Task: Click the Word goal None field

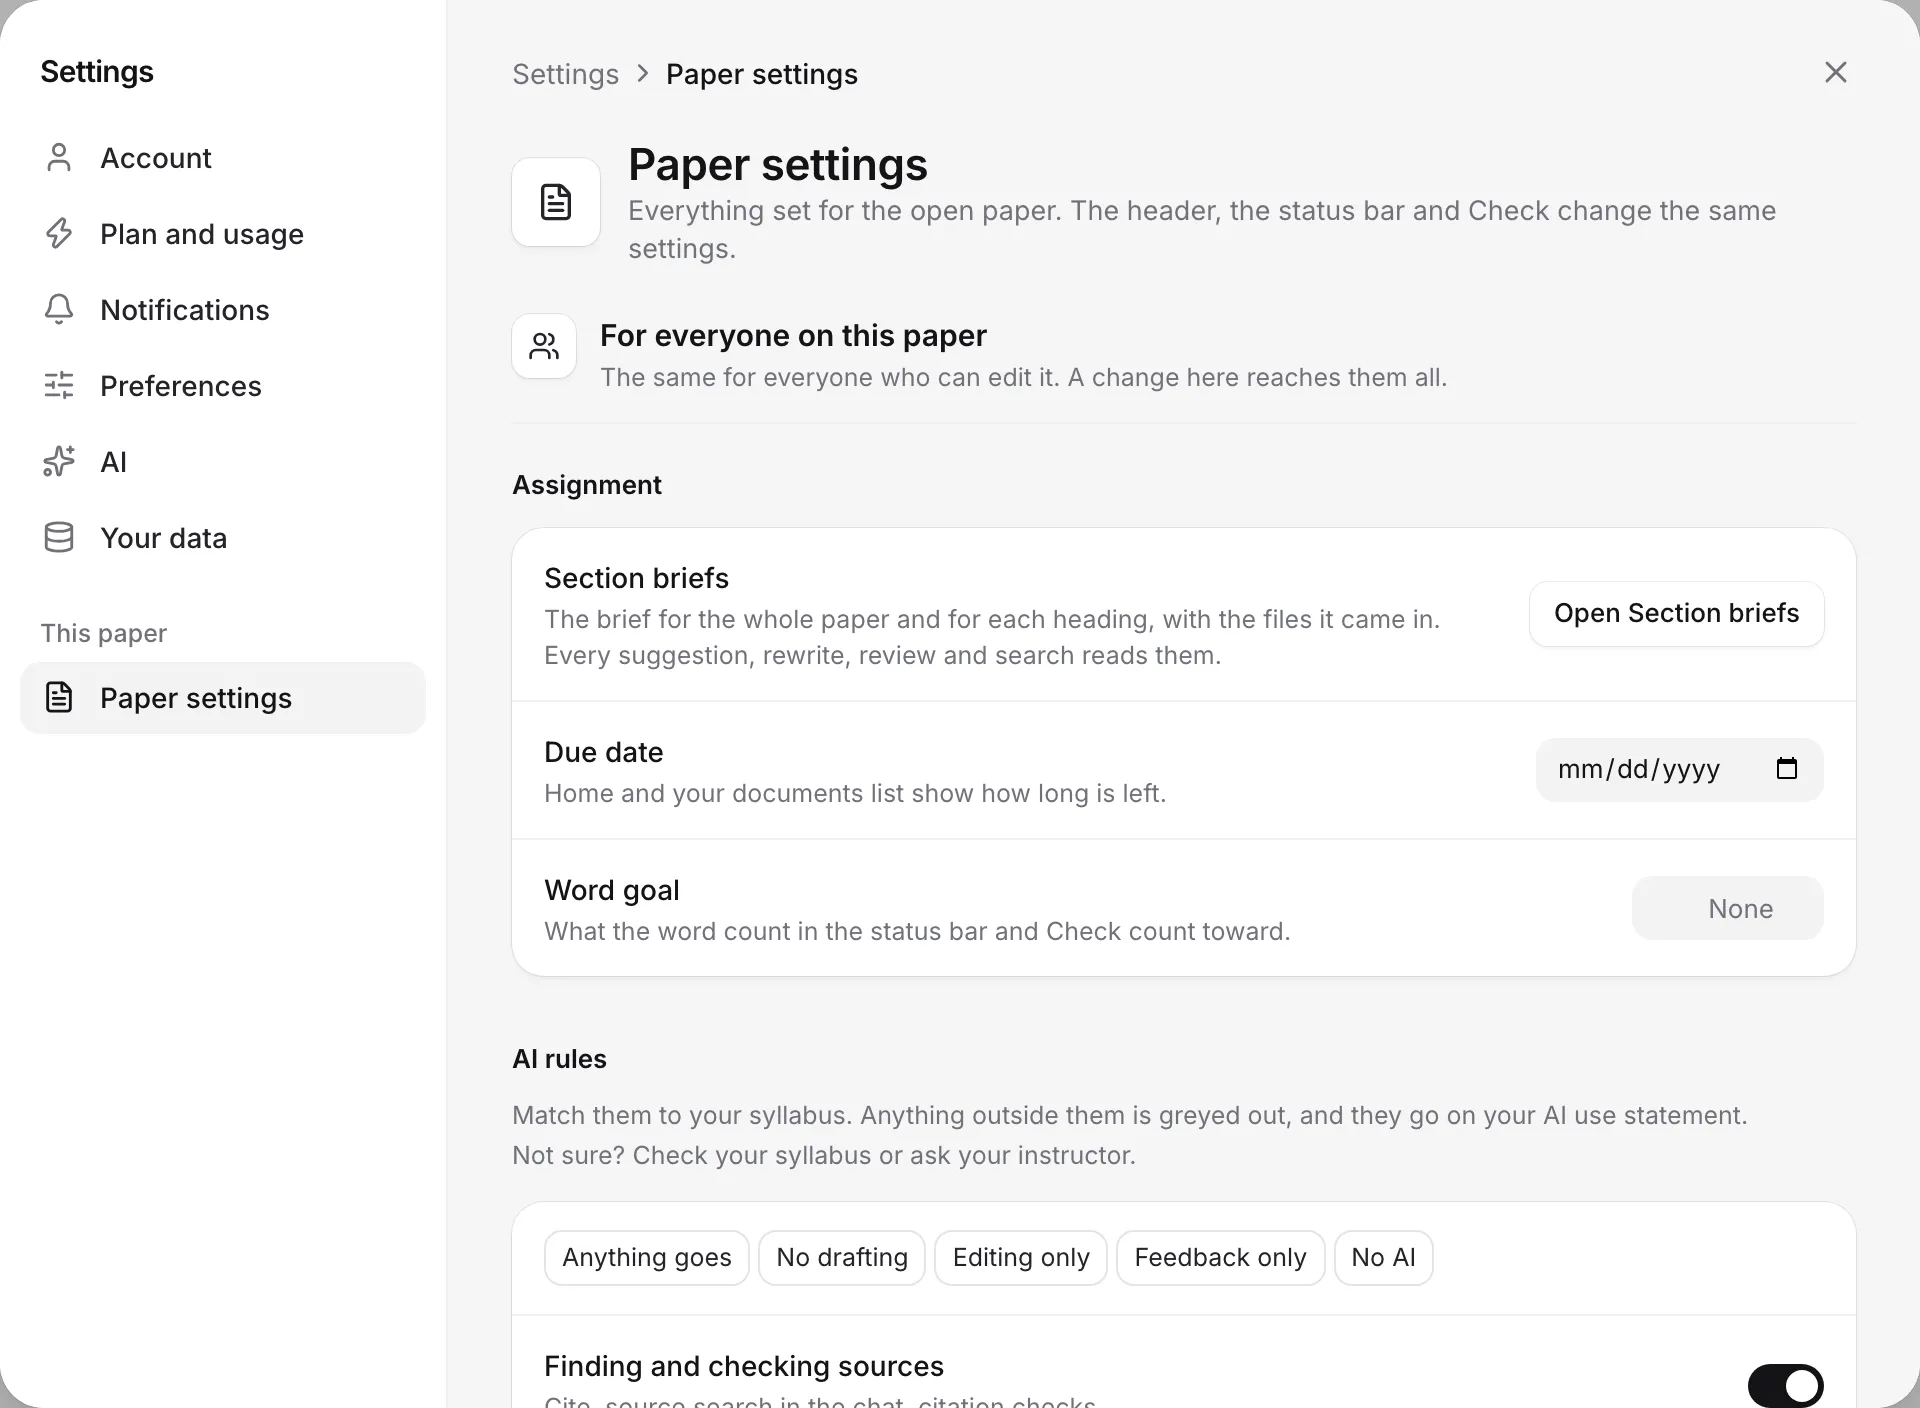Action: [x=1728, y=908]
